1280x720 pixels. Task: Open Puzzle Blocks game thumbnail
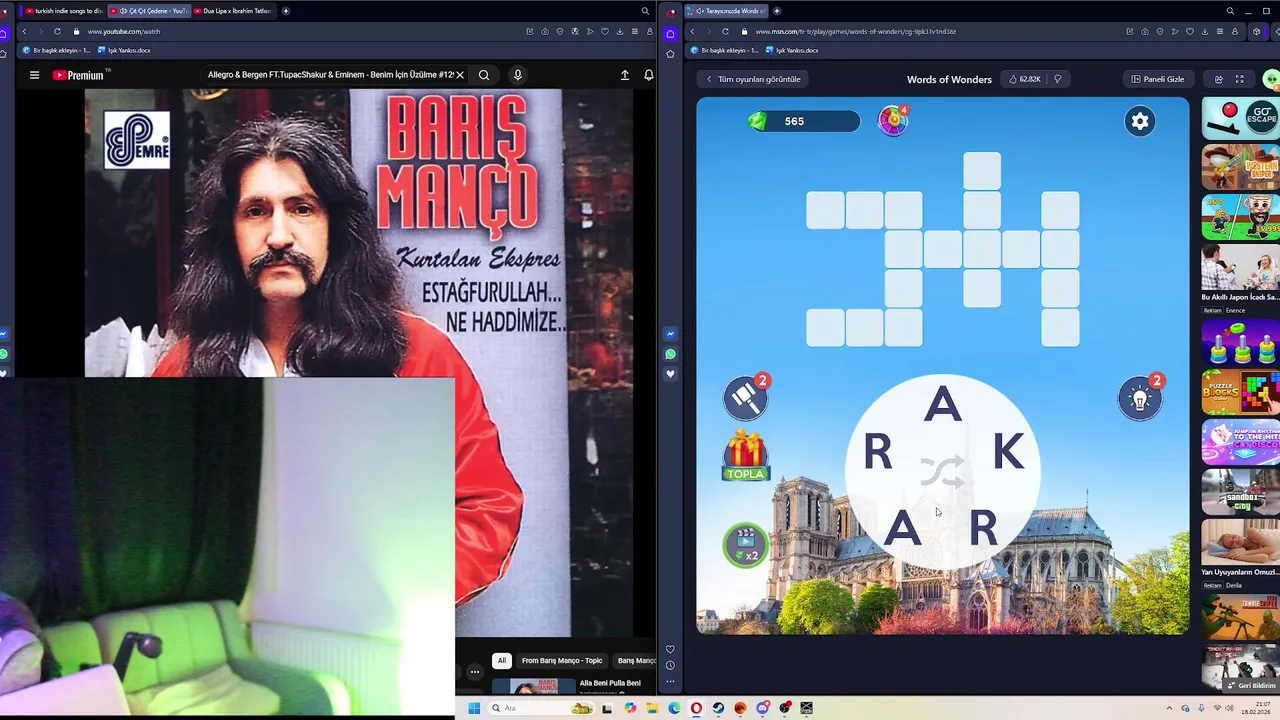(x=1240, y=392)
